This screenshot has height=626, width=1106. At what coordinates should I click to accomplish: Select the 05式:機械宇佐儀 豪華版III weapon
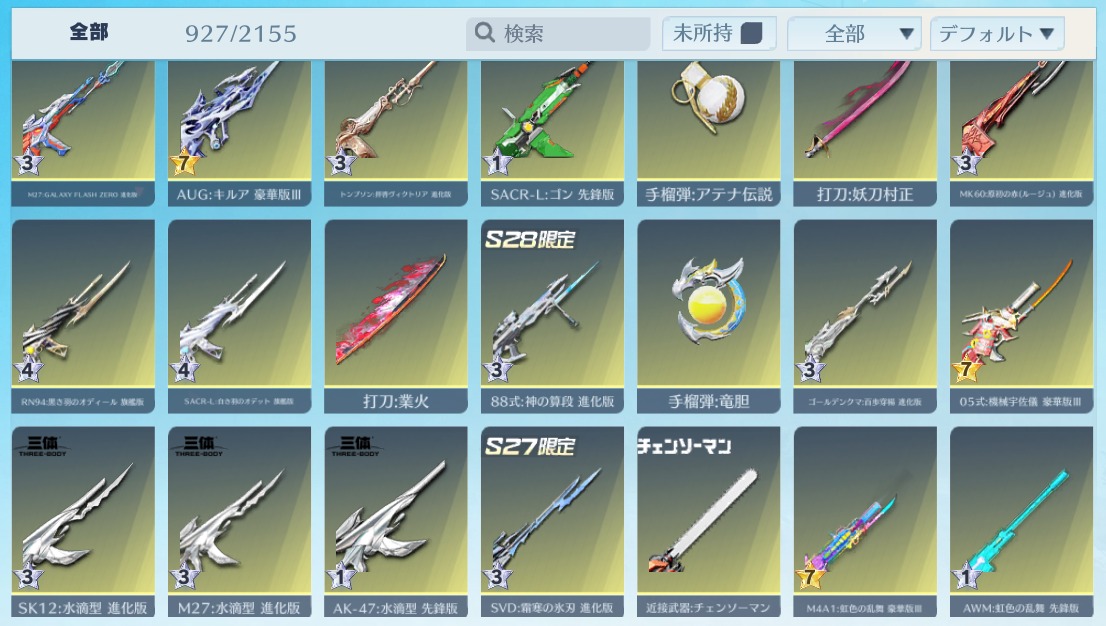(1021, 316)
